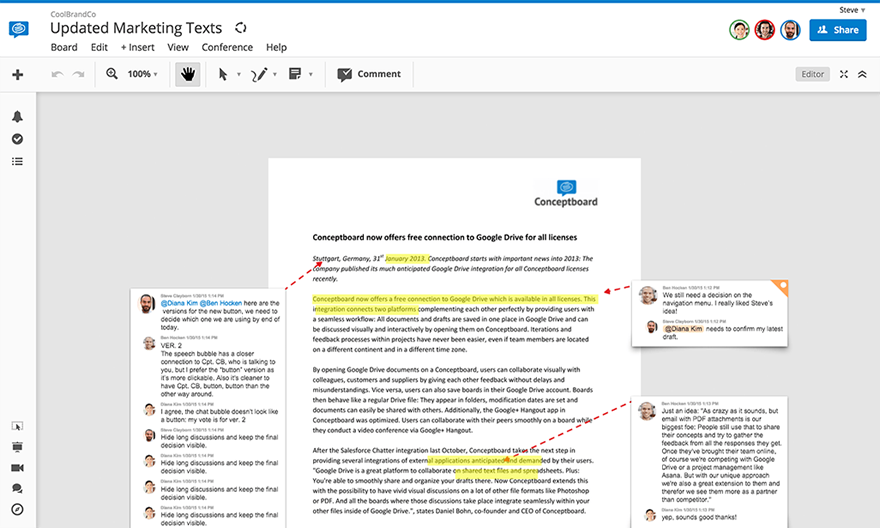Click the red-ringed participant avatar
The height and width of the screenshot is (528, 880).
[764, 30]
